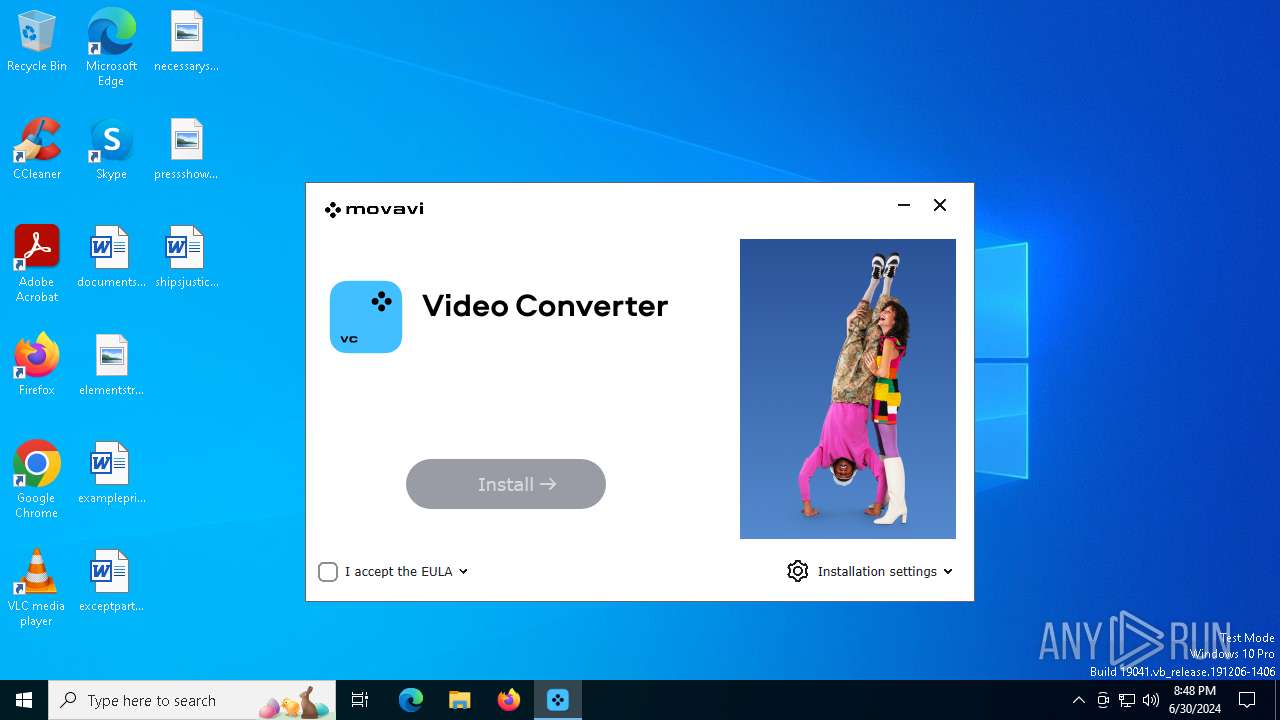Open the taskbar clock and date
Screen dimensions: 1280x720
click(x=1195, y=700)
